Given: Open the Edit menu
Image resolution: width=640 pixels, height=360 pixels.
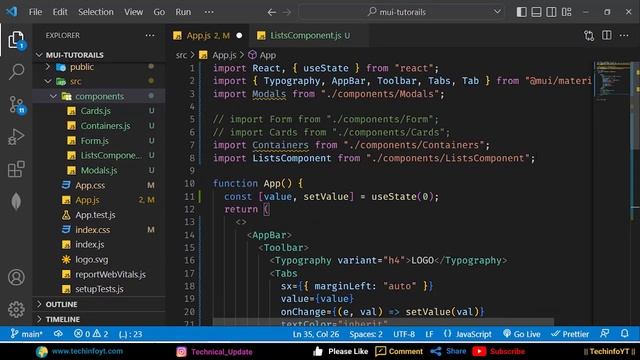Looking at the screenshot, I should pos(60,12).
